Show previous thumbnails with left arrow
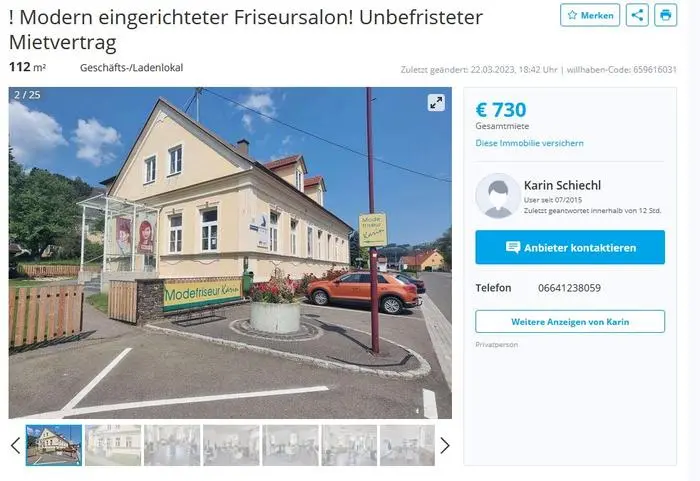The width and height of the screenshot is (700, 481). click(16, 445)
